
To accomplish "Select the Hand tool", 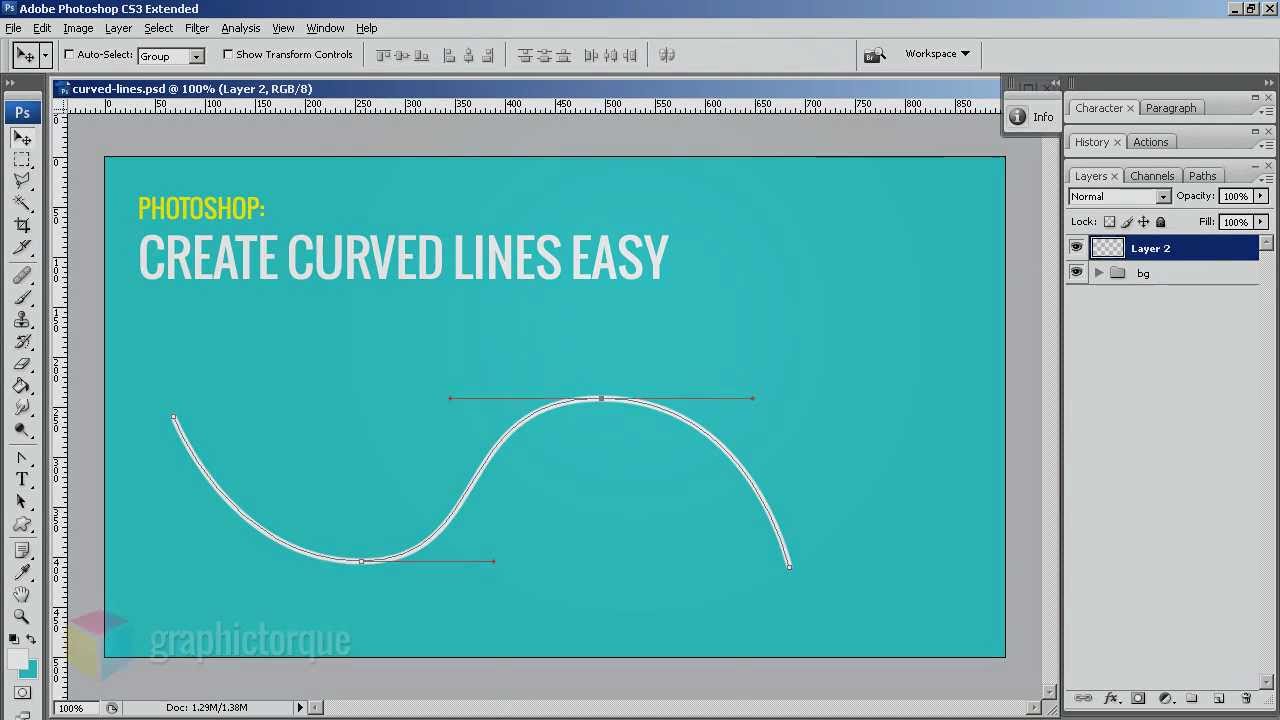I will (22, 595).
